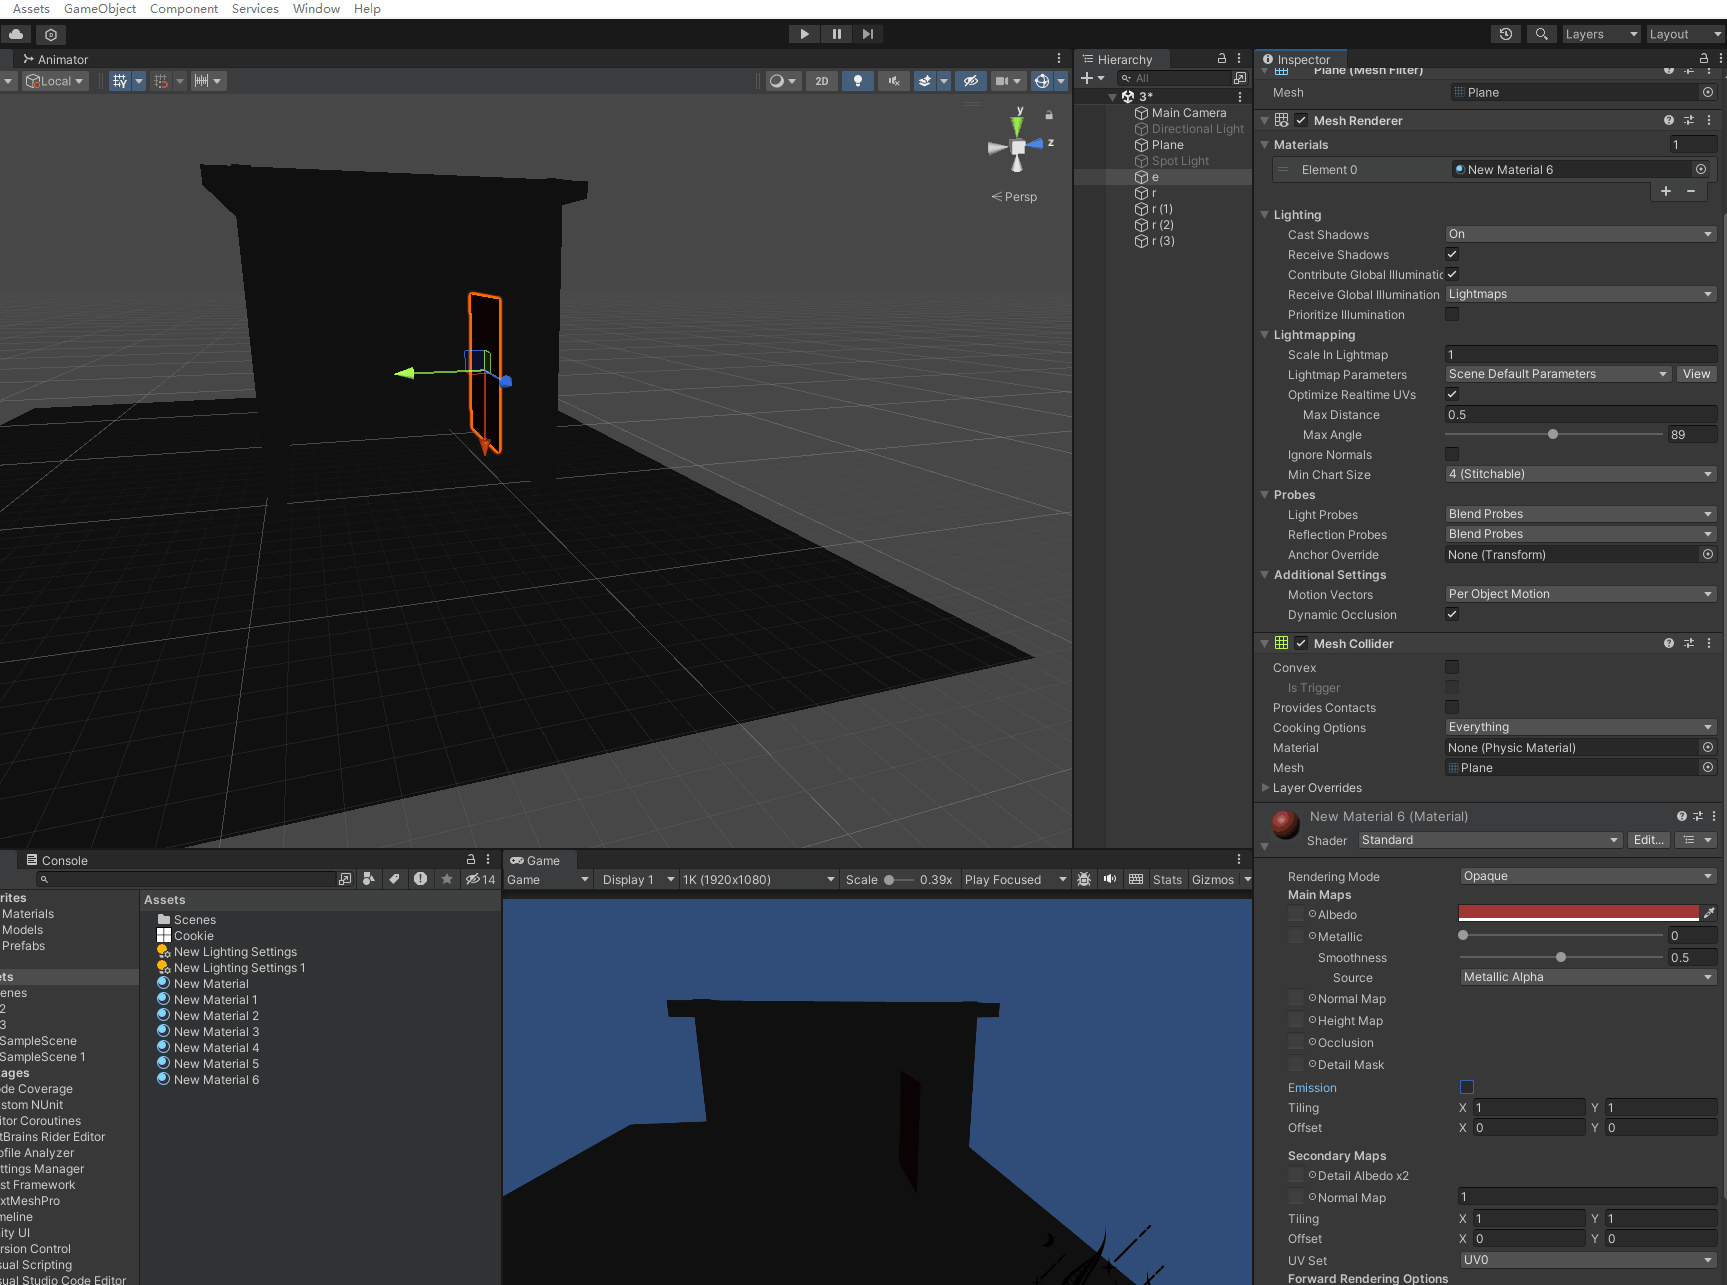Open the cloud services icon

pyautogui.click(x=17, y=34)
